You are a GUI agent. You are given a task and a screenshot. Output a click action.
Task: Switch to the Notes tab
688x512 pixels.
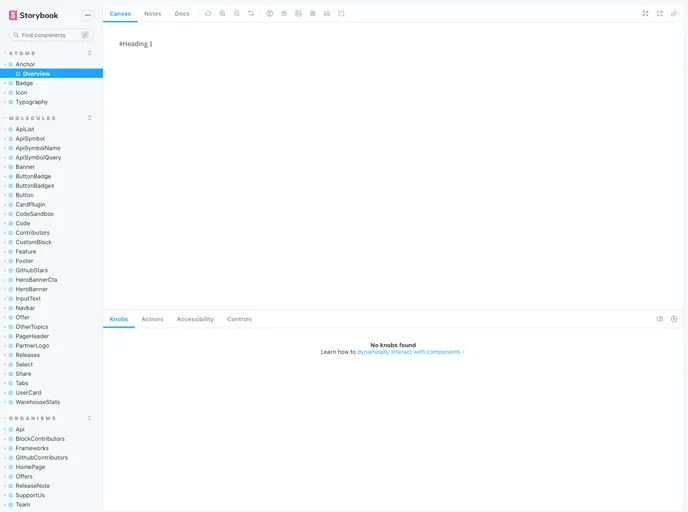(x=153, y=14)
